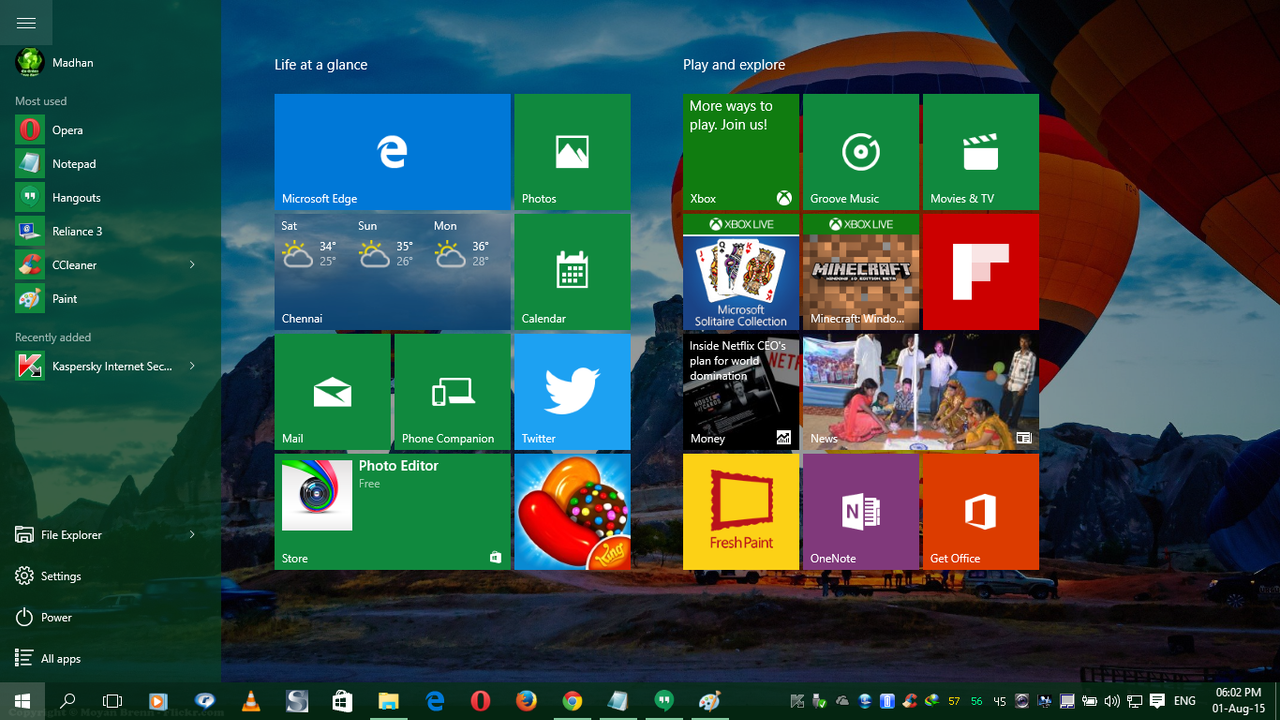
Task: Open File Explorer from the taskbar
Action: [x=388, y=701]
